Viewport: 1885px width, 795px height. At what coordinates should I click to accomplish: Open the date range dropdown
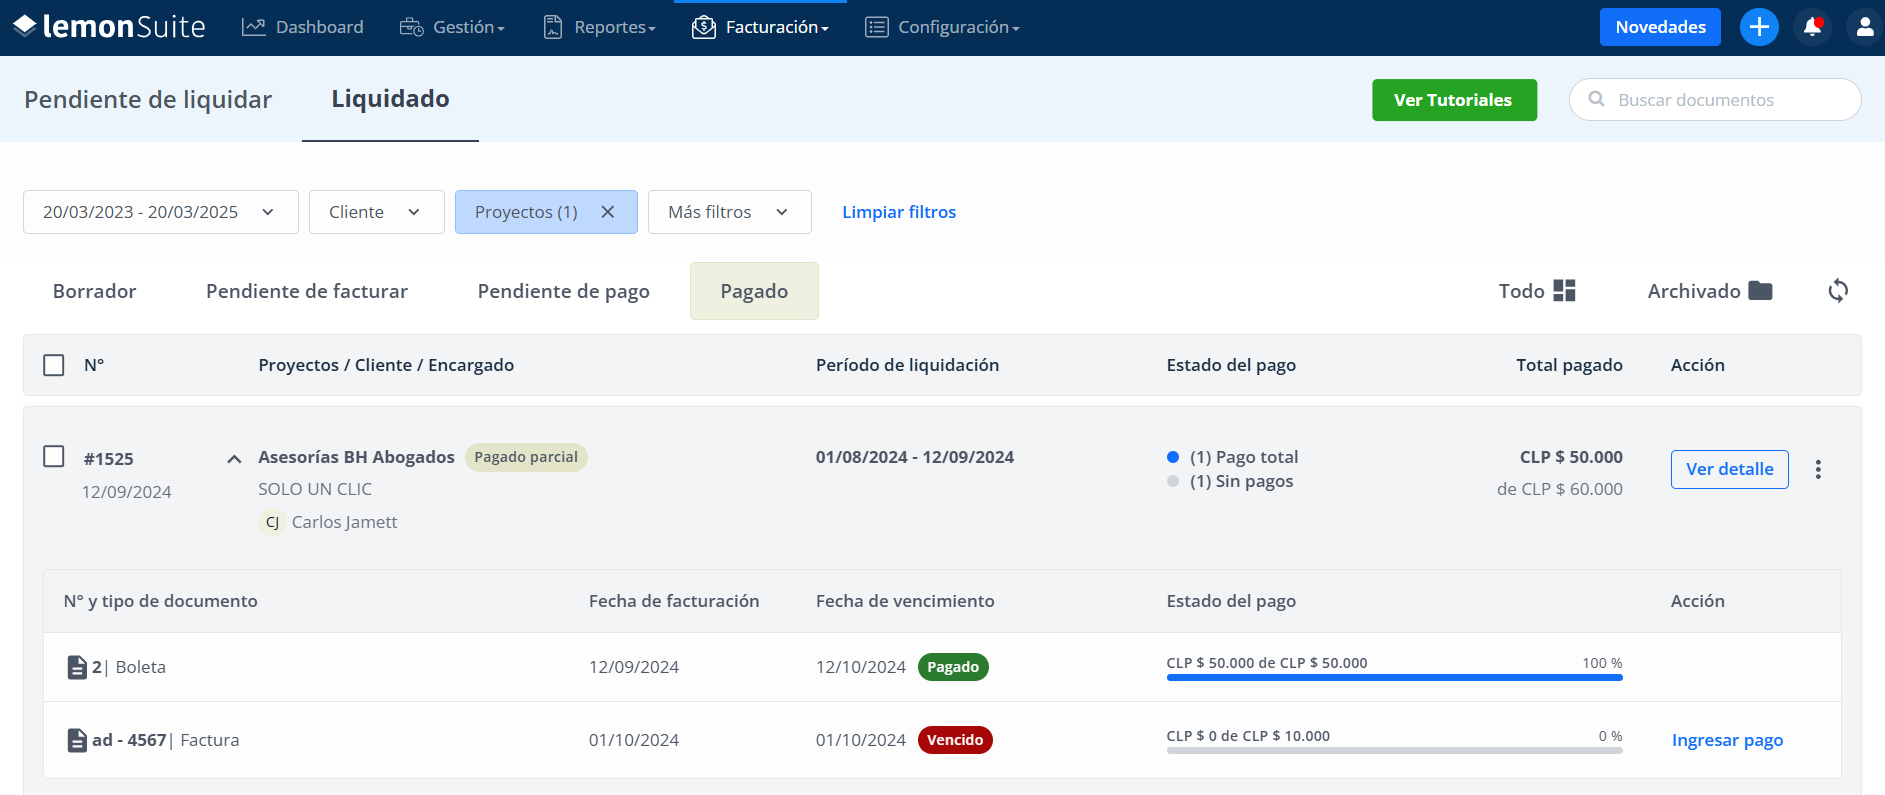point(161,212)
